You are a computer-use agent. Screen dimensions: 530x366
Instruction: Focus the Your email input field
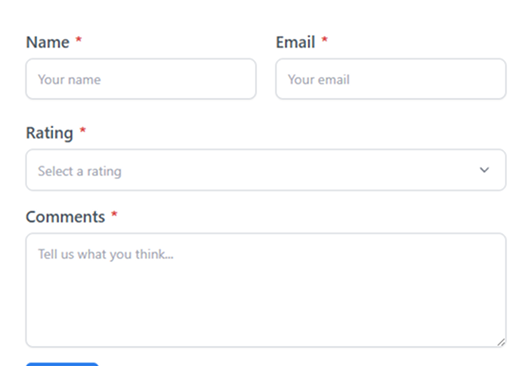391,79
